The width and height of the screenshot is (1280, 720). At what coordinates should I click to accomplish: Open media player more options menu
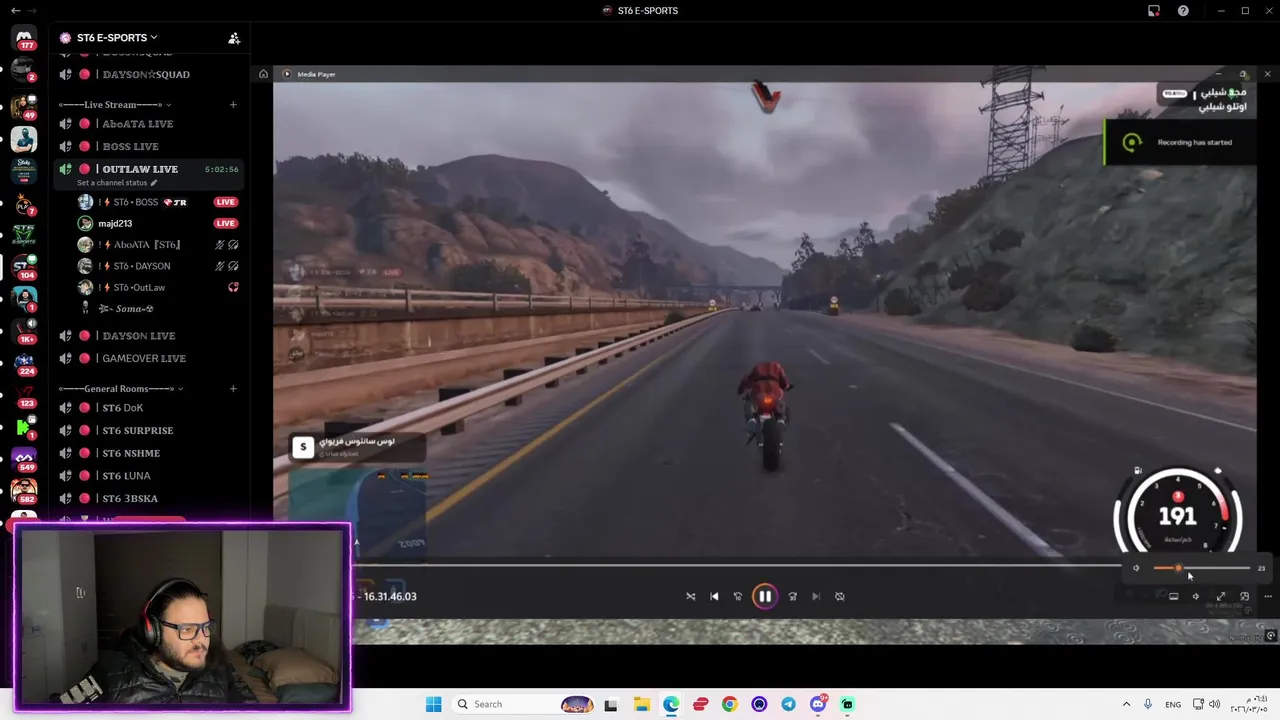[x=1268, y=596]
